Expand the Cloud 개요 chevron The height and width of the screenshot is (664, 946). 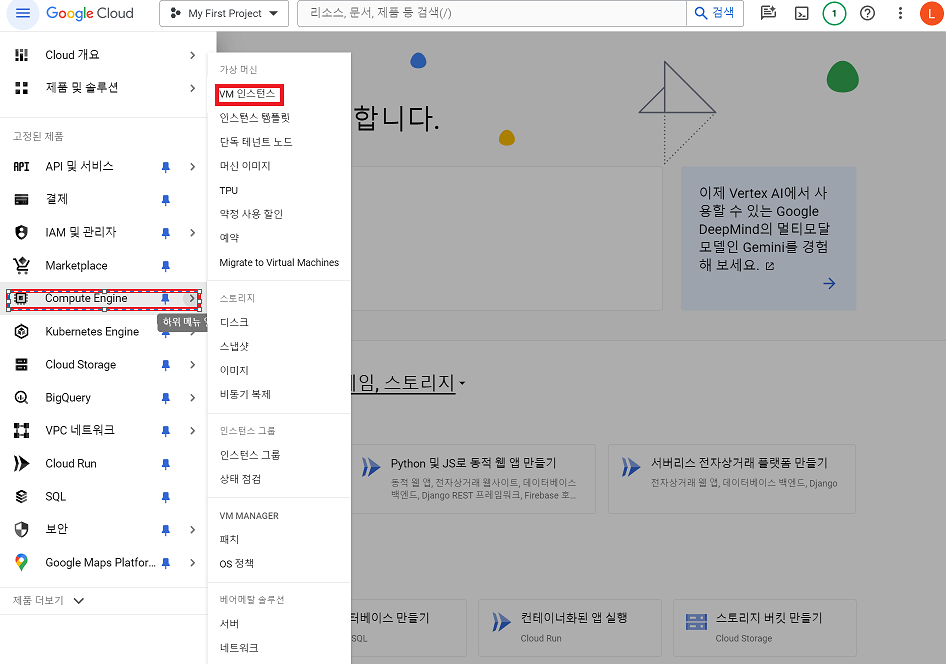pos(192,55)
